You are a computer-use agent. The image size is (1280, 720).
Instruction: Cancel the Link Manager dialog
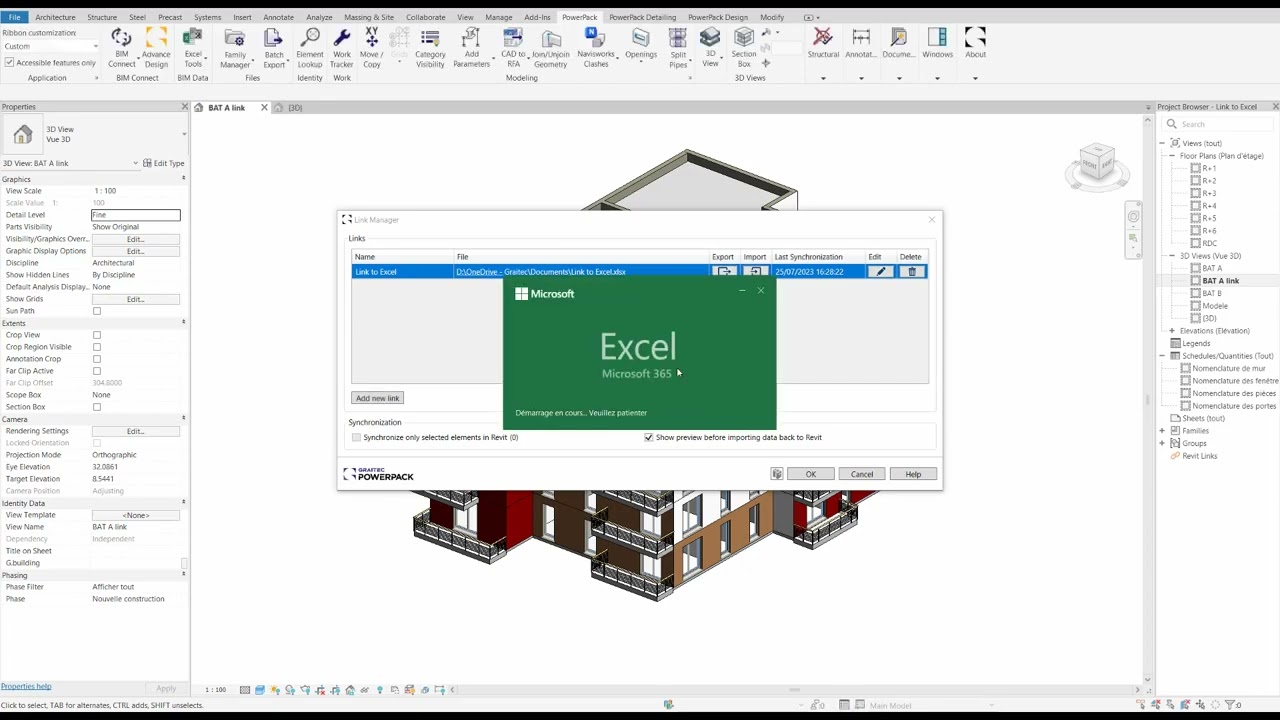coord(862,474)
